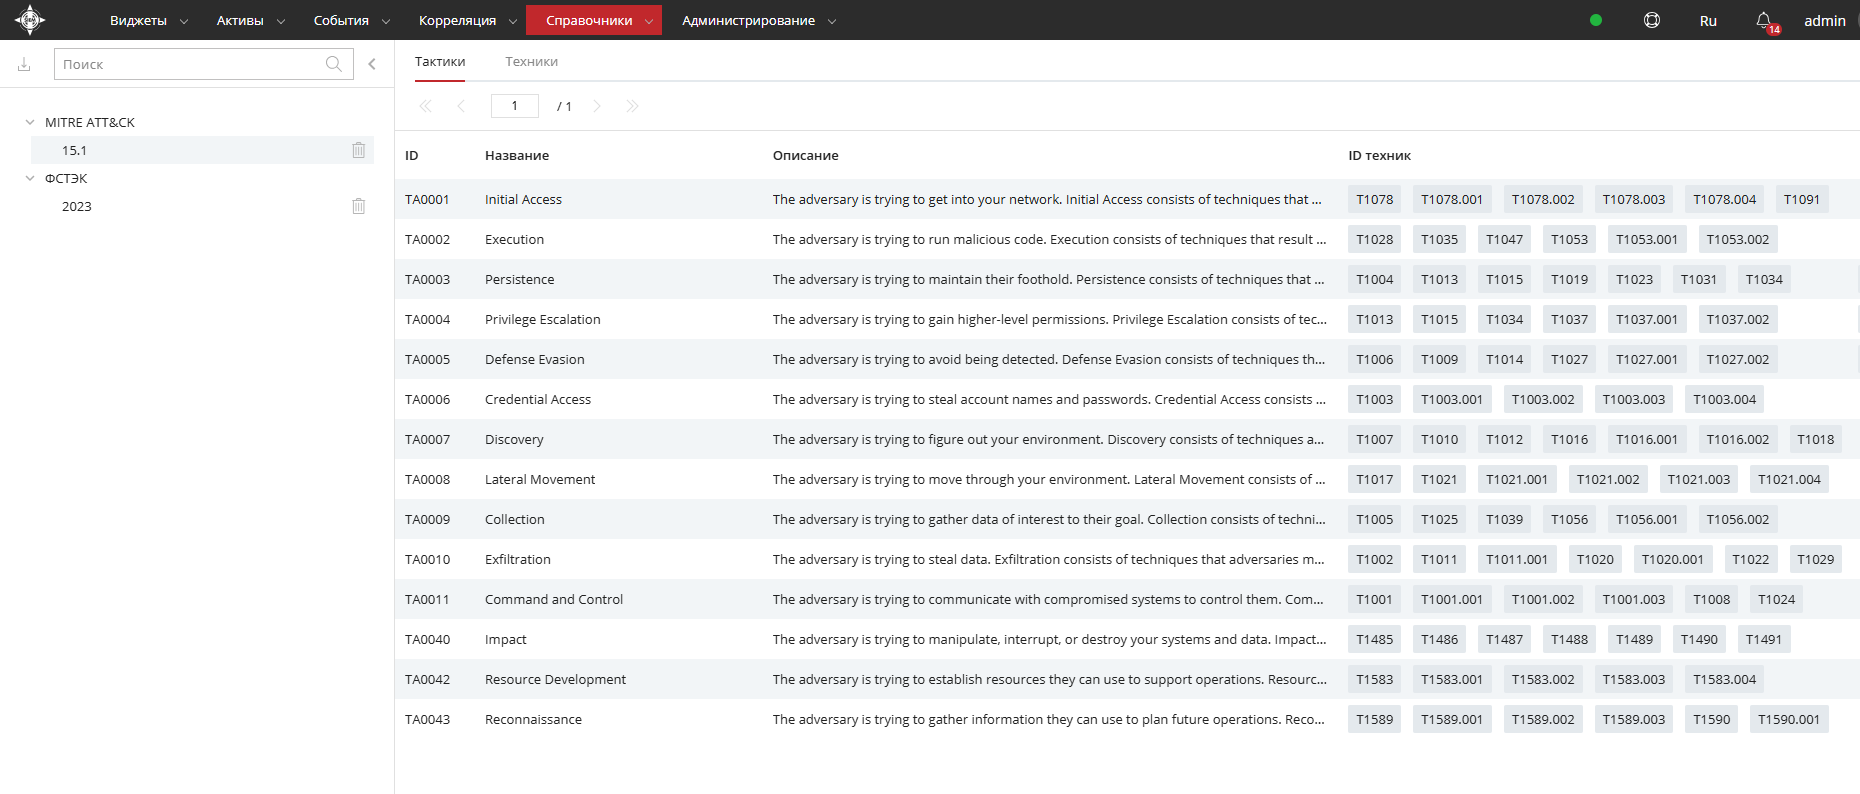Collapse the left sidebar with arrow icon
Viewport: 1860px width, 794px height.
pyautogui.click(x=372, y=64)
